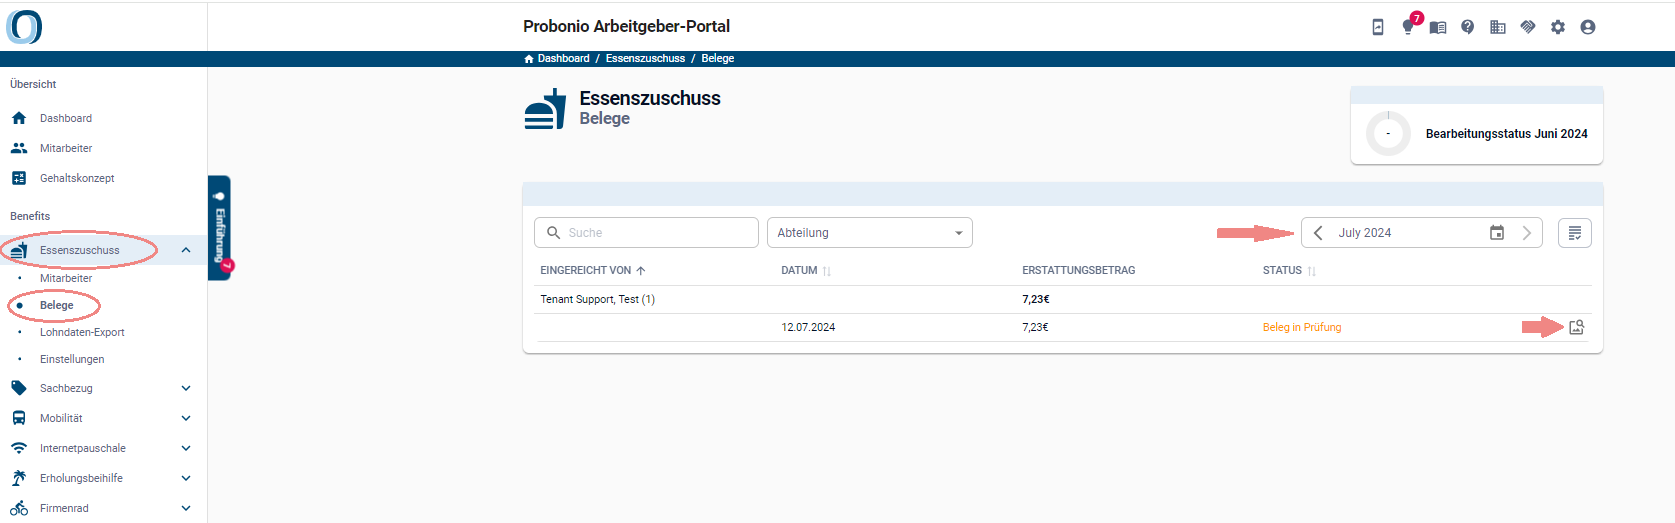Click the July 2024 month field
Image resolution: width=1675 pixels, height=523 pixels.
point(1422,233)
